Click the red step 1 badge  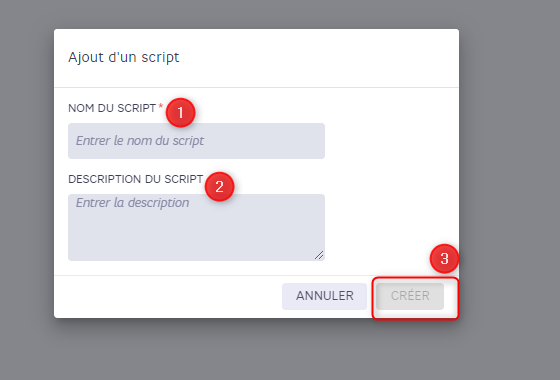pos(180,112)
